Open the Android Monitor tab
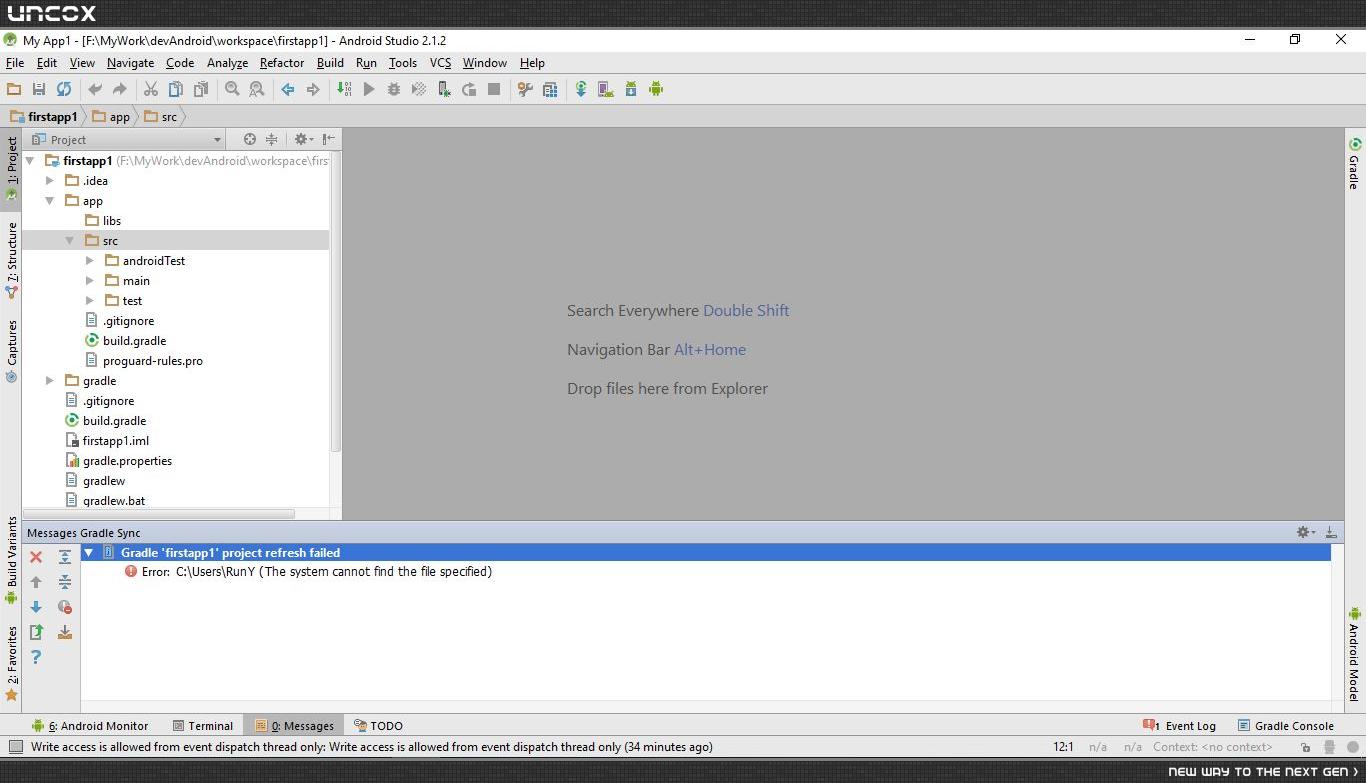This screenshot has width=1366, height=783. point(90,726)
